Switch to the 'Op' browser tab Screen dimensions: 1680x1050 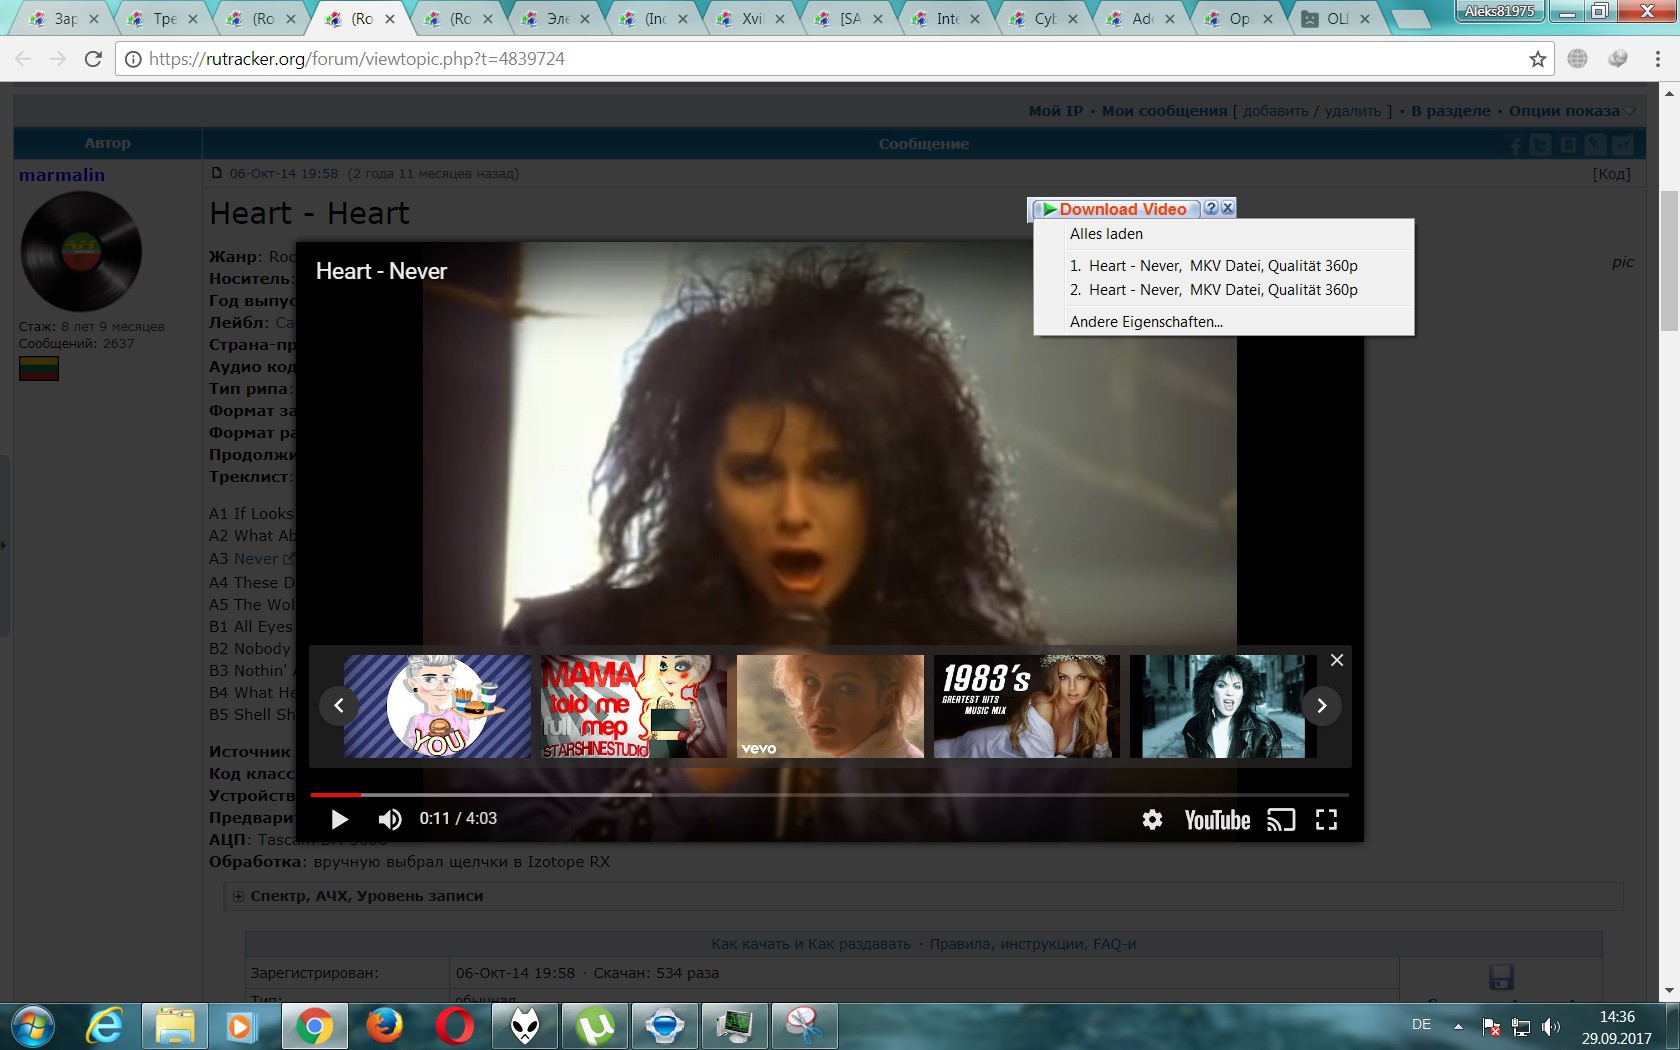[1240, 18]
